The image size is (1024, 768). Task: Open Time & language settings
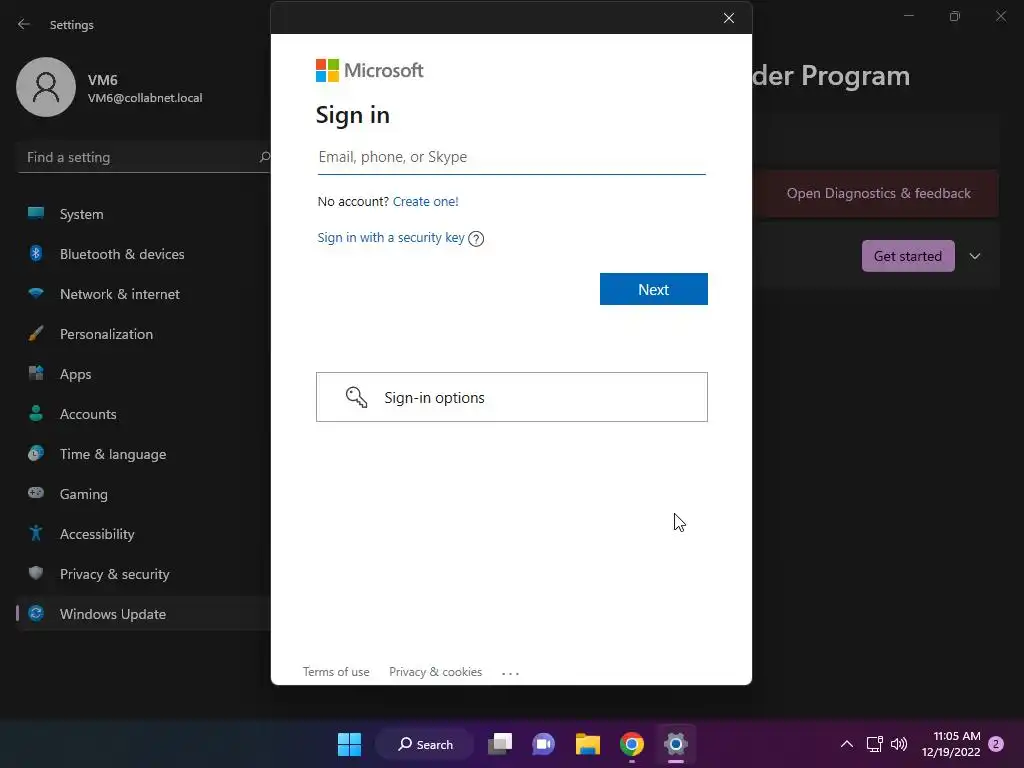[144, 454]
